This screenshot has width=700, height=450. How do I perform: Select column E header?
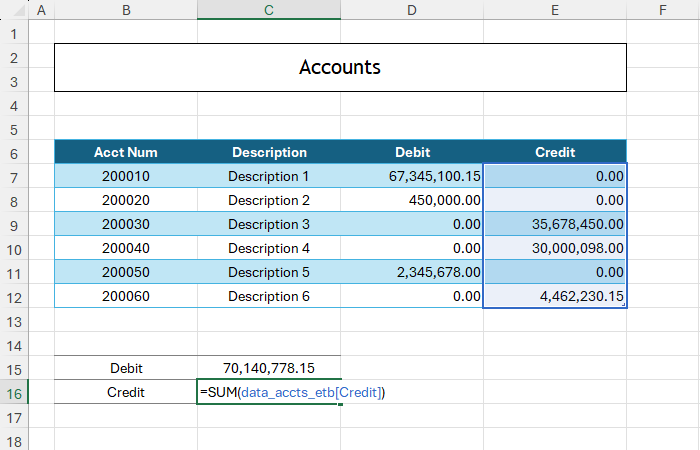[555, 10]
